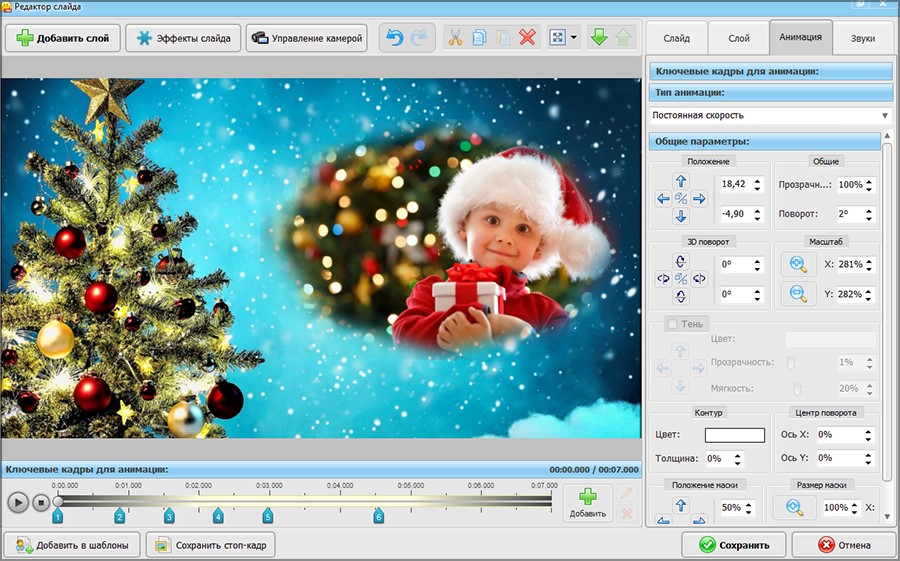Viewport: 900px width, 561px height.
Task: Adjust the scale X 281% stepper
Action: click(869, 265)
